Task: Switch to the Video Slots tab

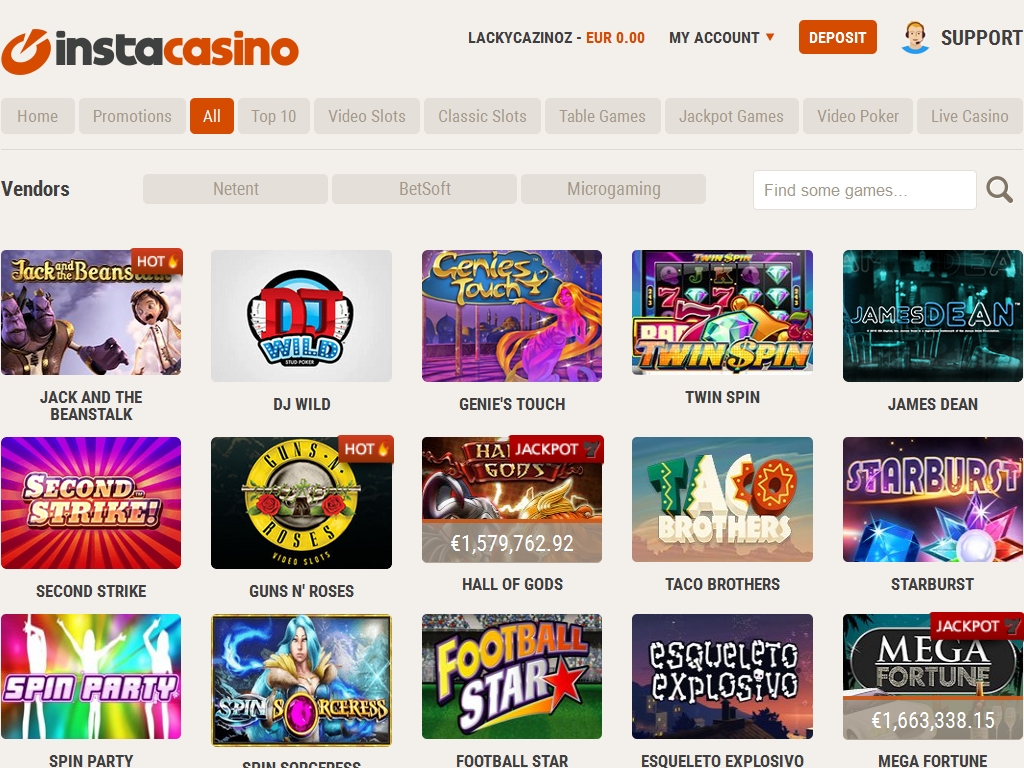Action: click(367, 116)
